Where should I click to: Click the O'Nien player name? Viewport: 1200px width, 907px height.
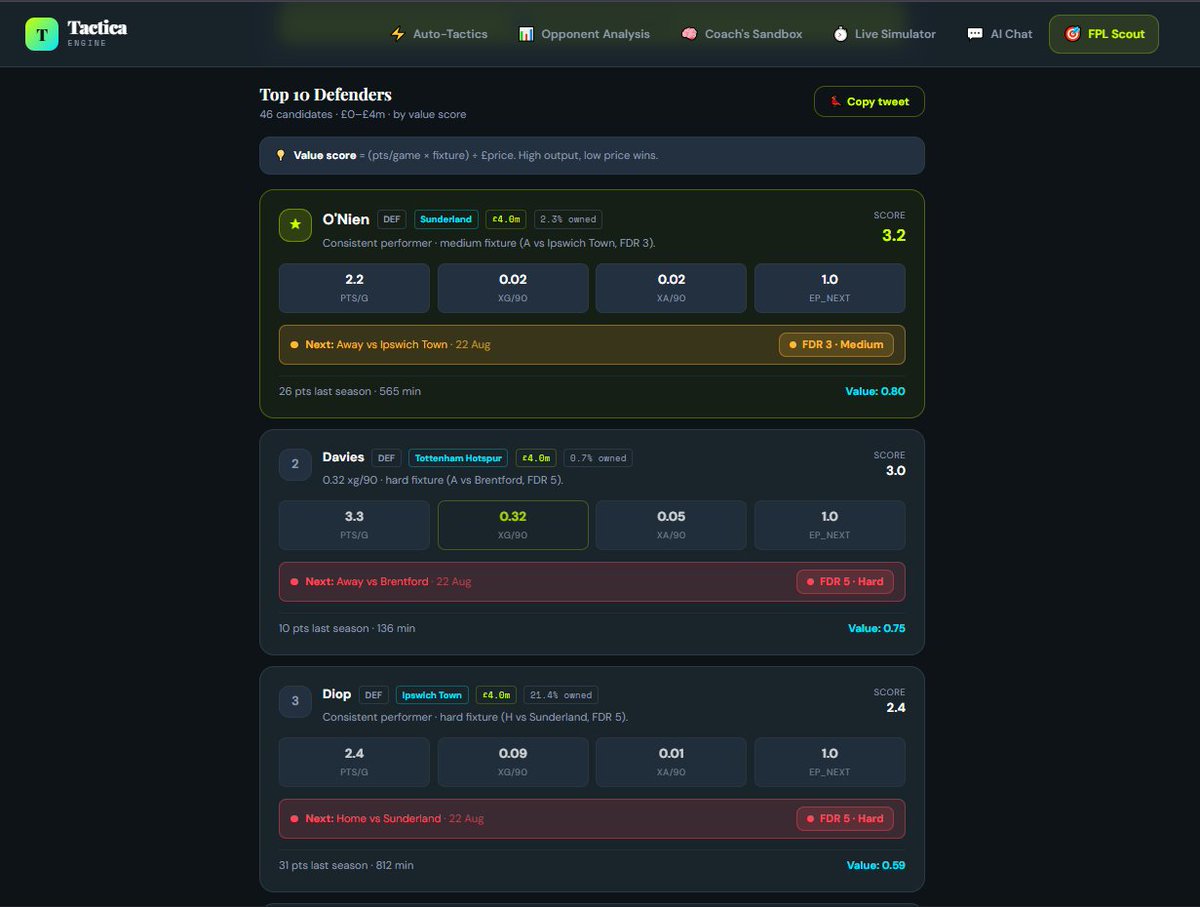coord(346,218)
